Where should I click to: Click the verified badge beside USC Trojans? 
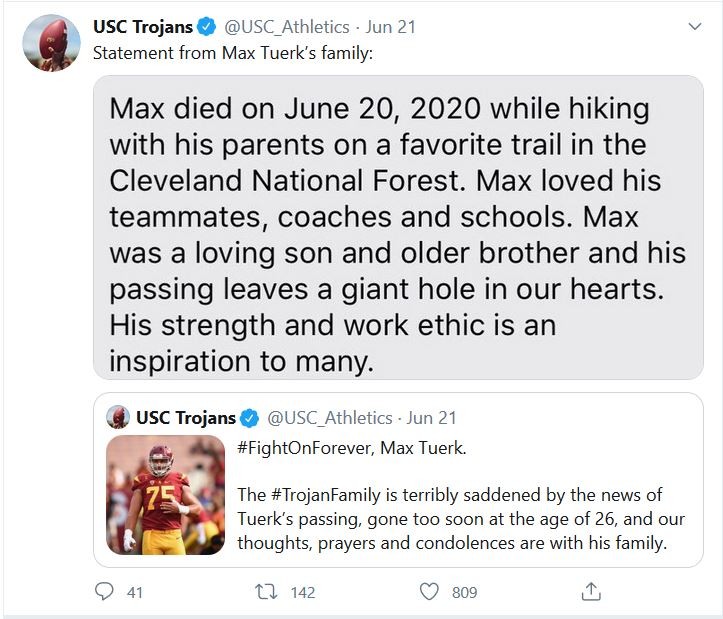click(206, 27)
